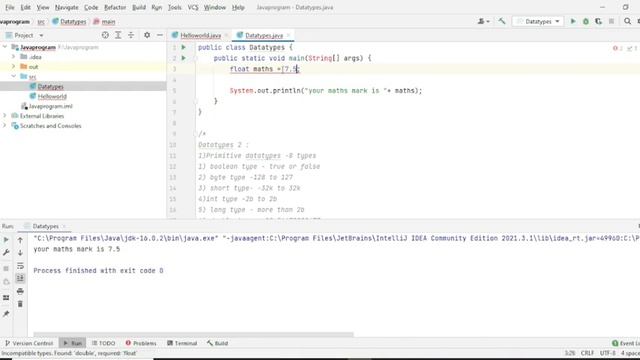The height and width of the screenshot is (360, 640).
Task: Open Help menu
Action: [x=238, y=7]
